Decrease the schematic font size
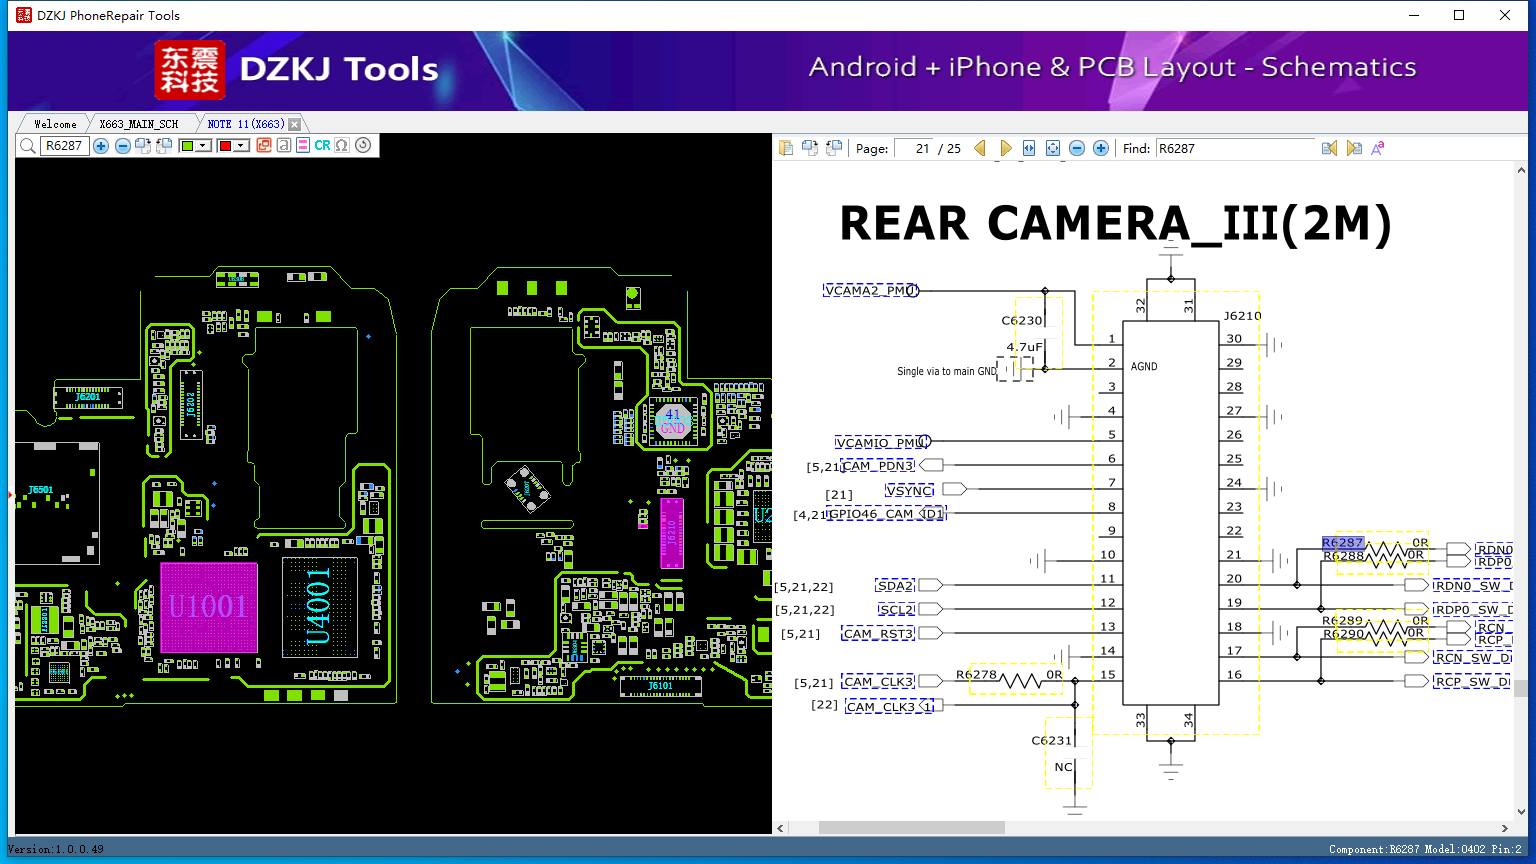The image size is (1536, 864). click(1377, 148)
